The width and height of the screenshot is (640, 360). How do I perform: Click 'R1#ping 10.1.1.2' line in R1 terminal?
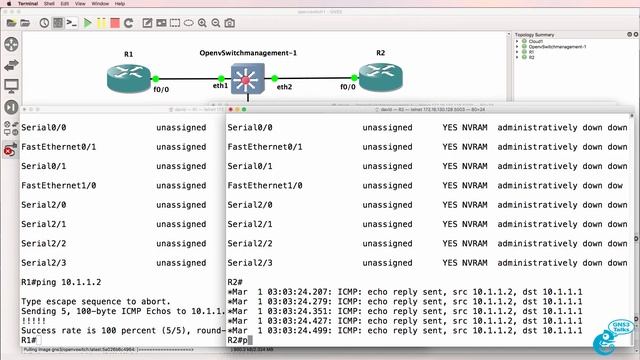coord(61,282)
